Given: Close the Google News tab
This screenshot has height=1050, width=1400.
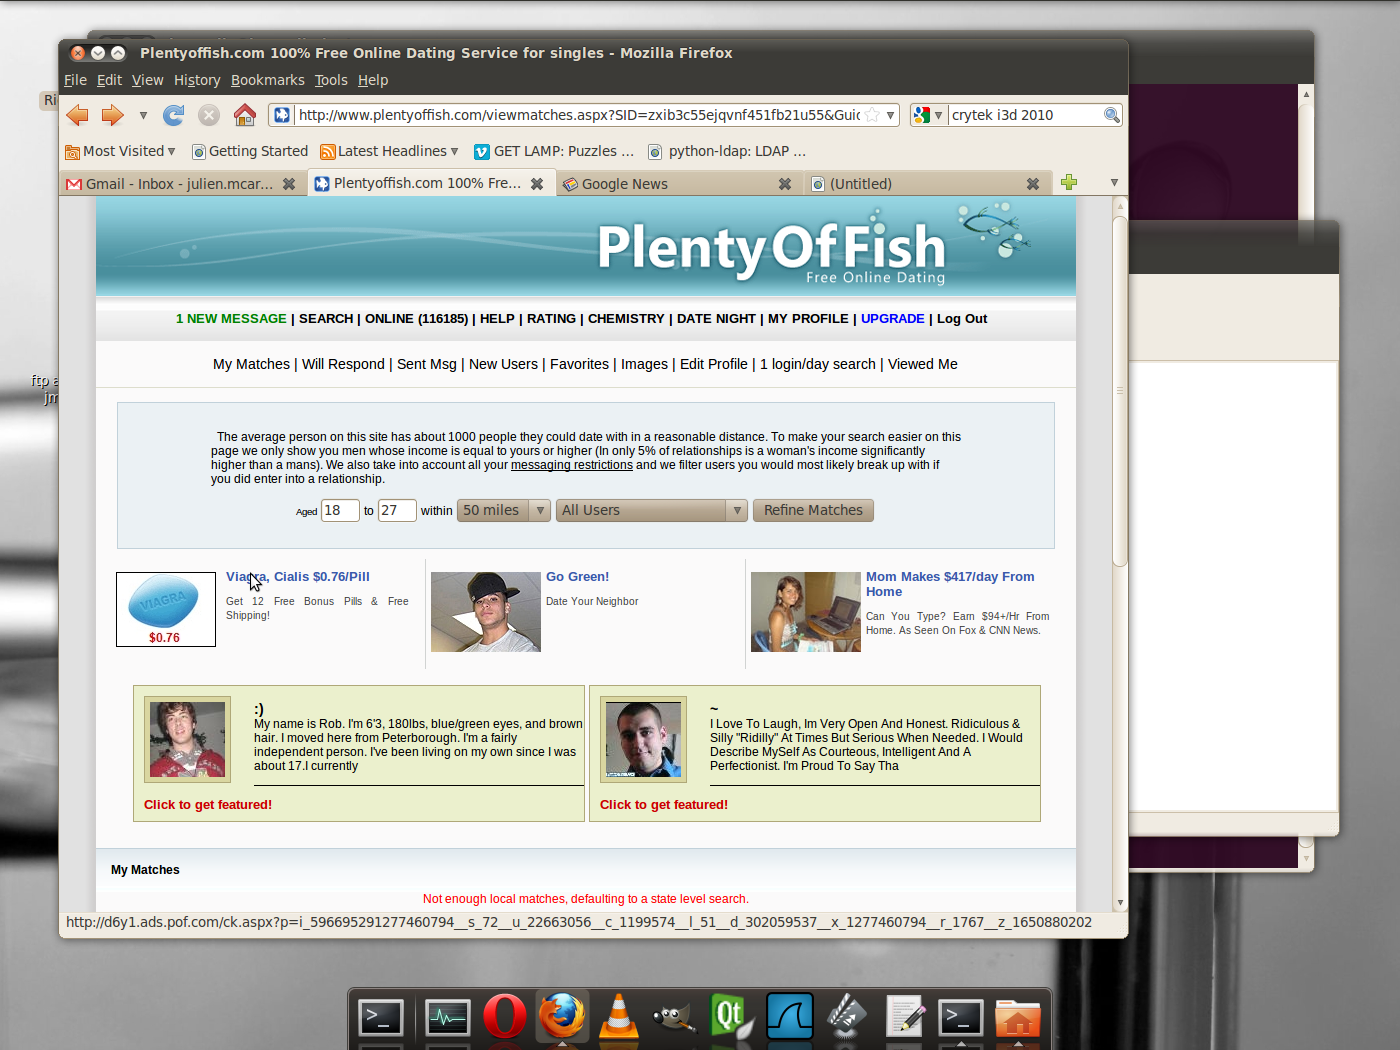Looking at the screenshot, I should [785, 184].
